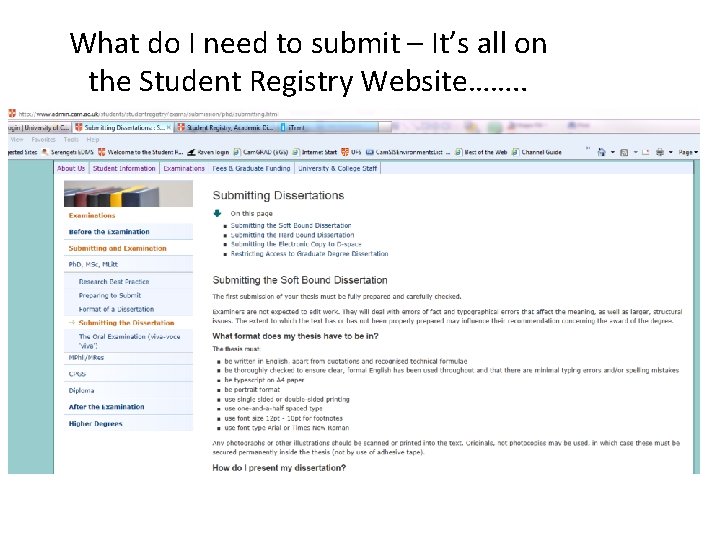Open Research Best Practice sidebar link

[114, 281]
